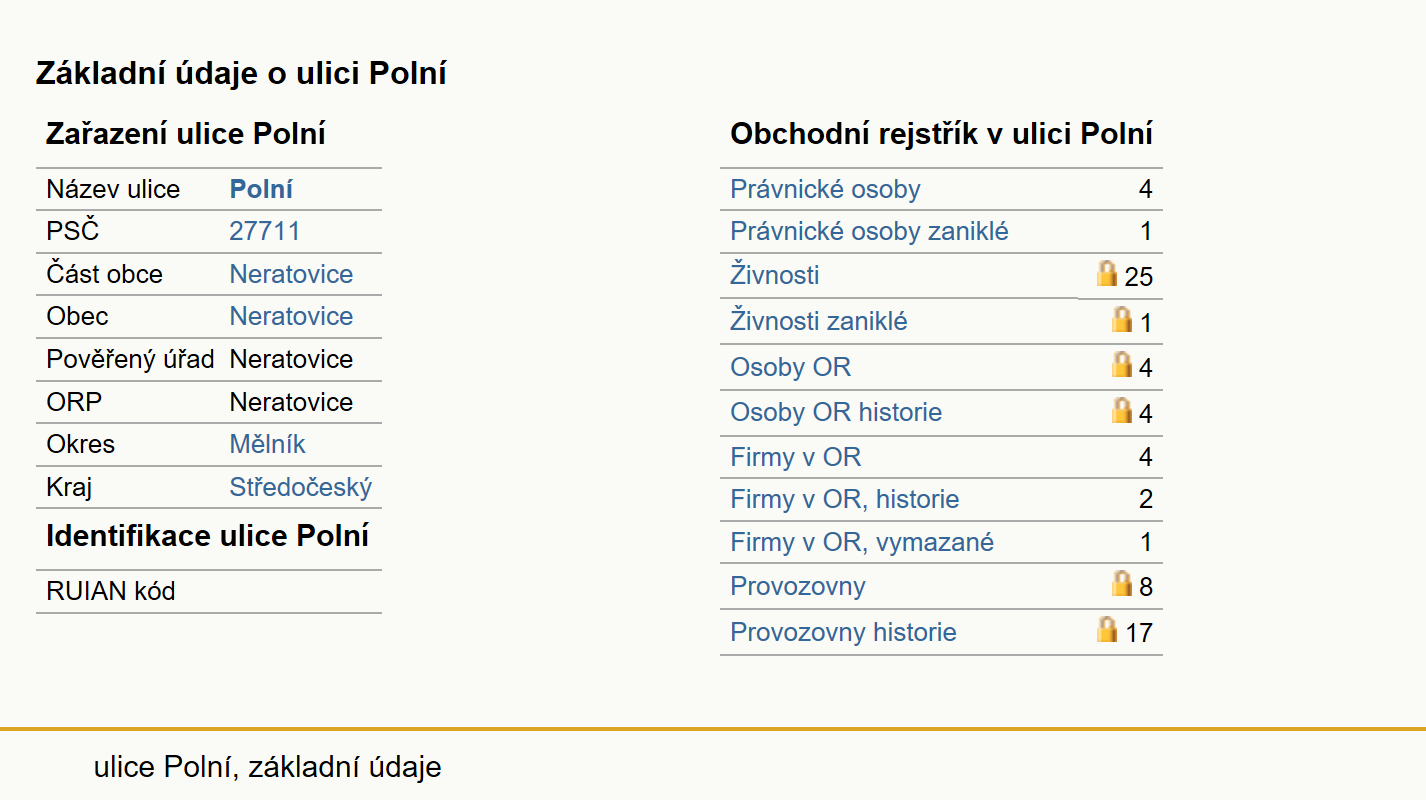Click the lock icon beside Osoby OR
The image size is (1426, 800).
tap(1122, 365)
